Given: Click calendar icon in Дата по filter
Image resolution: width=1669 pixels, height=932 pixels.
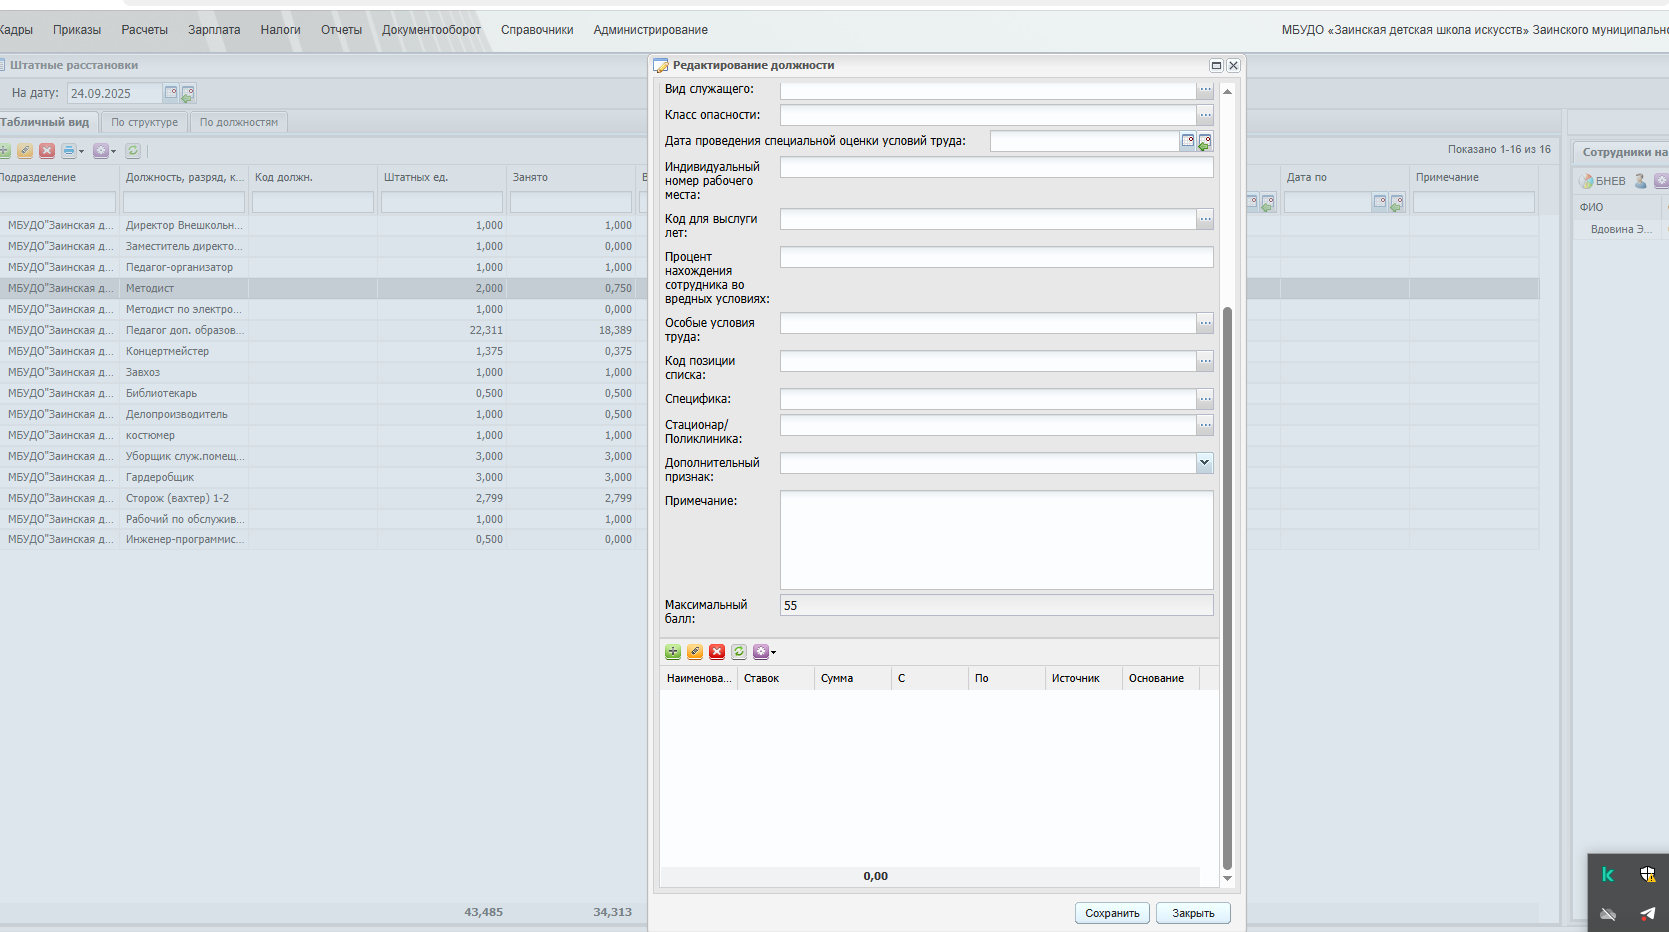Looking at the screenshot, I should tap(1380, 202).
